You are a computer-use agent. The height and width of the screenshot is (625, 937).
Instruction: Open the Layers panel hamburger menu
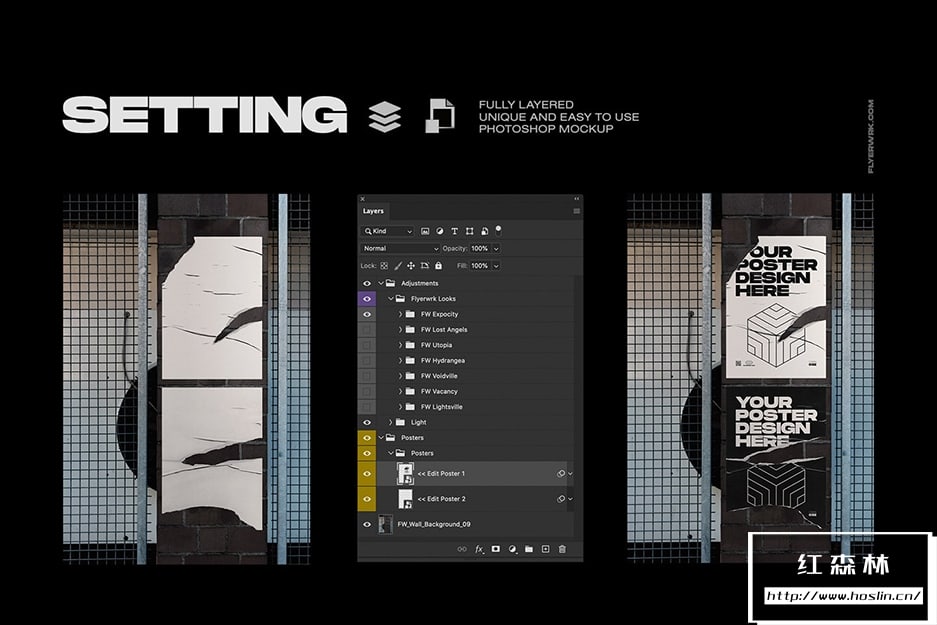click(577, 211)
